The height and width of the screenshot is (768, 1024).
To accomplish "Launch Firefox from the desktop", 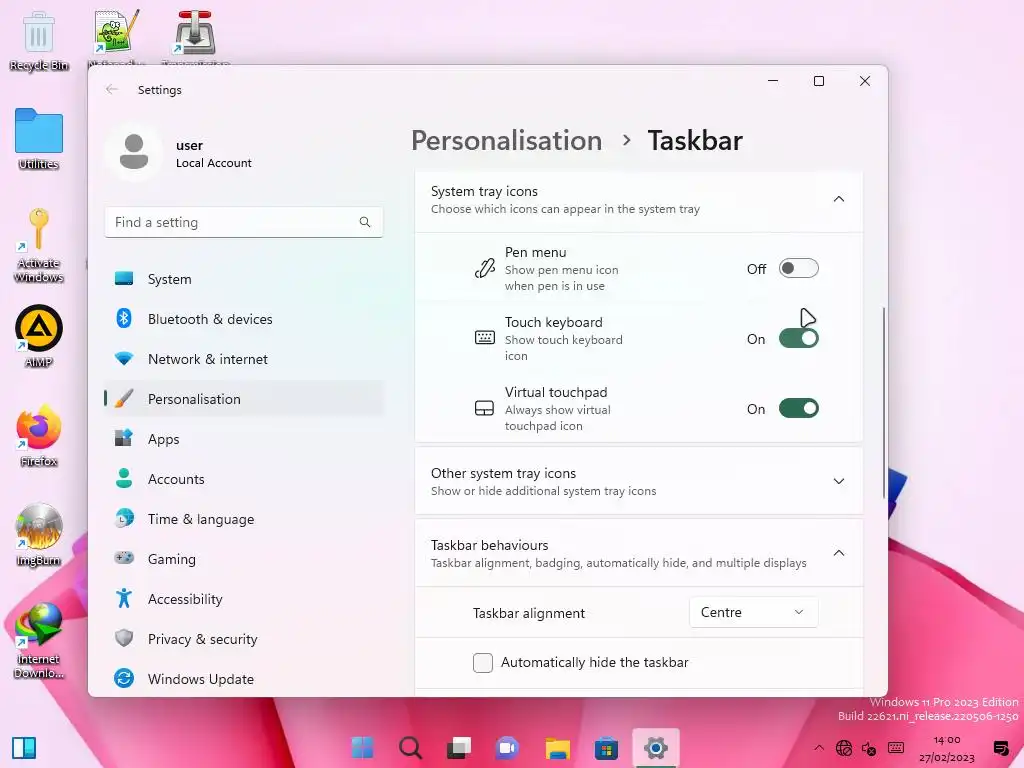I will (x=39, y=435).
